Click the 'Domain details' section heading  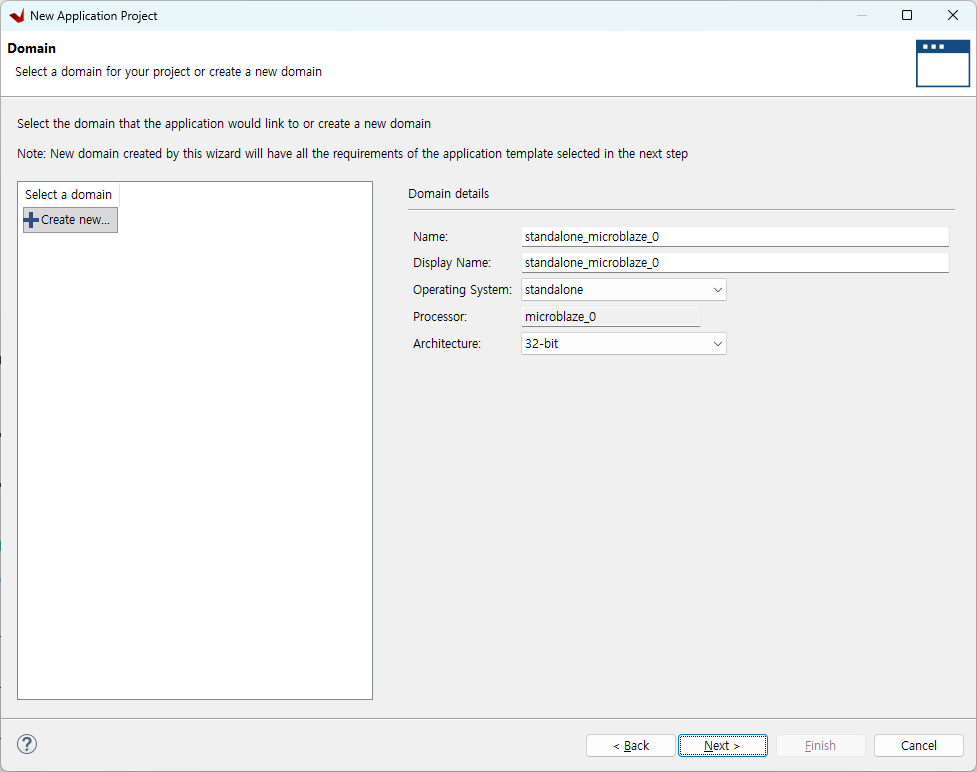tap(448, 194)
